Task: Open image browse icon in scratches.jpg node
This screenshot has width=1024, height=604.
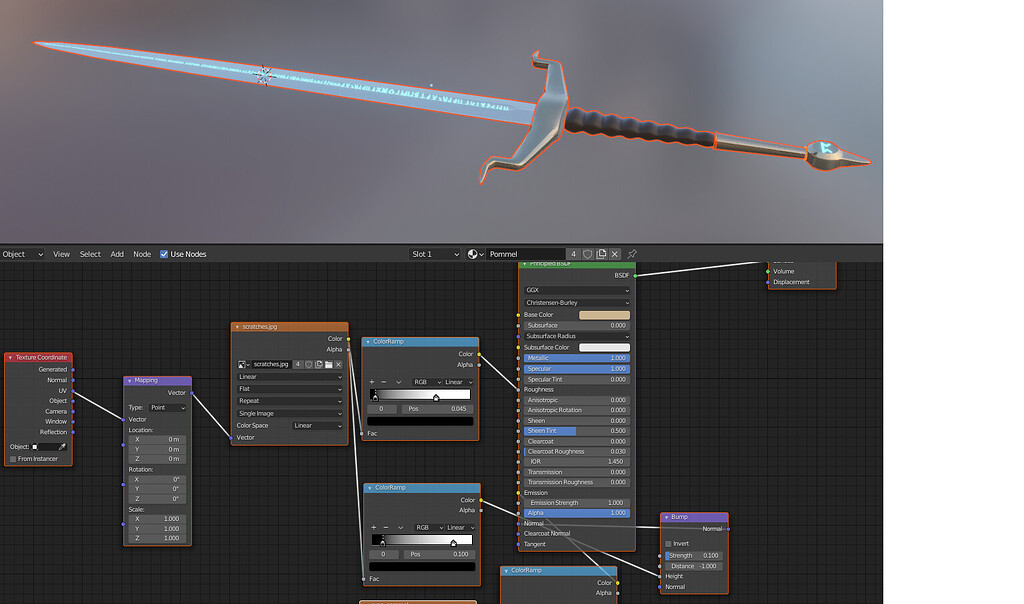Action: [x=244, y=364]
